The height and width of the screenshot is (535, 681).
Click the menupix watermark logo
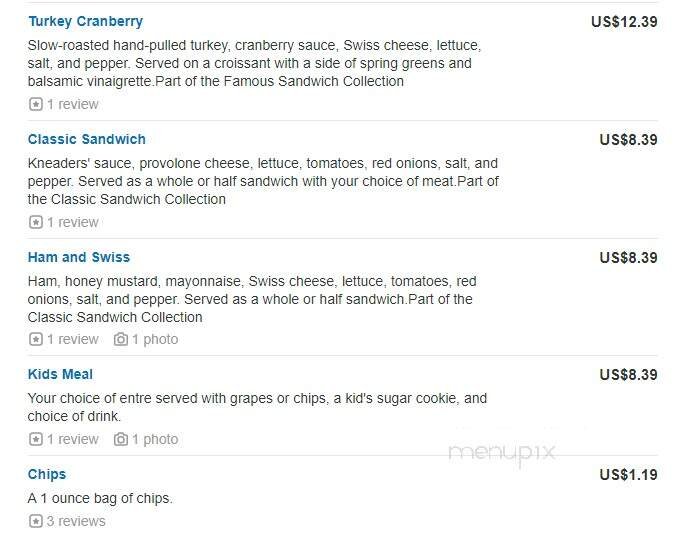click(501, 453)
